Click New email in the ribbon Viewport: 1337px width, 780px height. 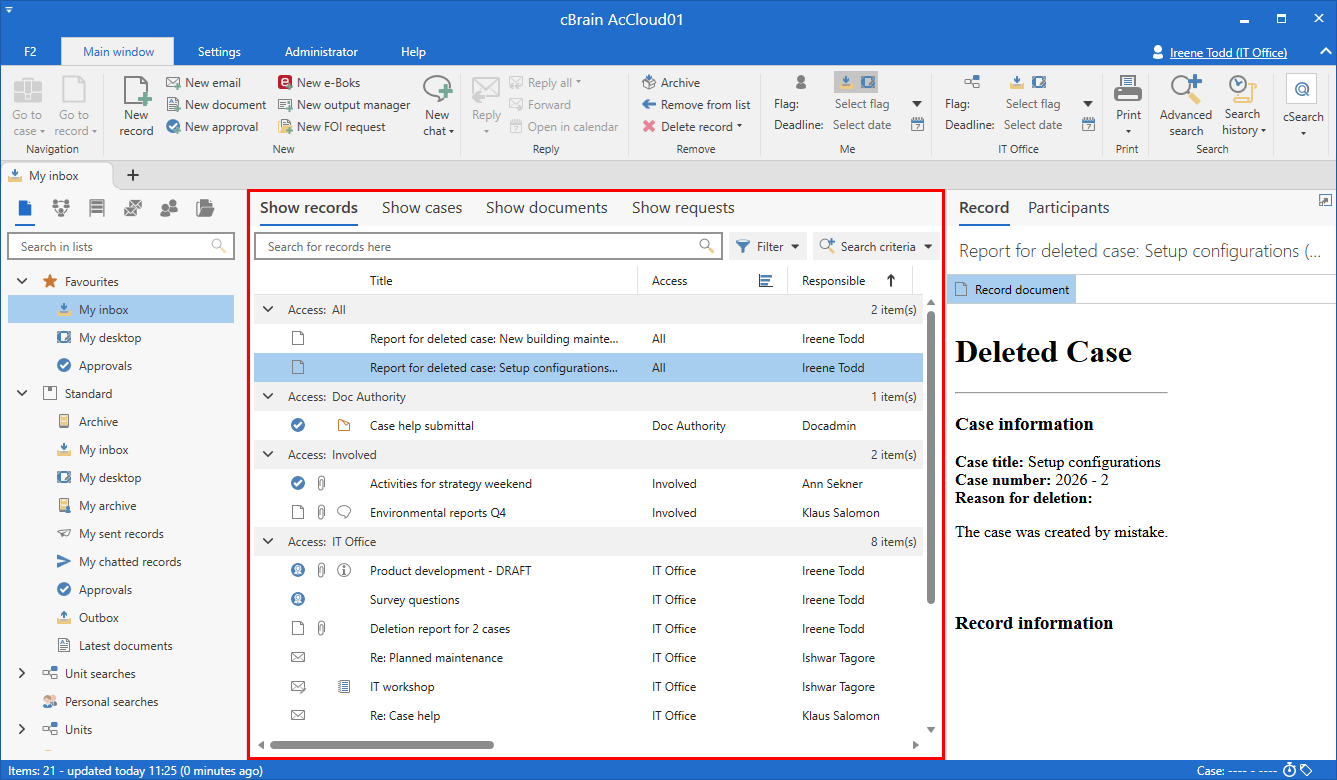click(x=203, y=83)
